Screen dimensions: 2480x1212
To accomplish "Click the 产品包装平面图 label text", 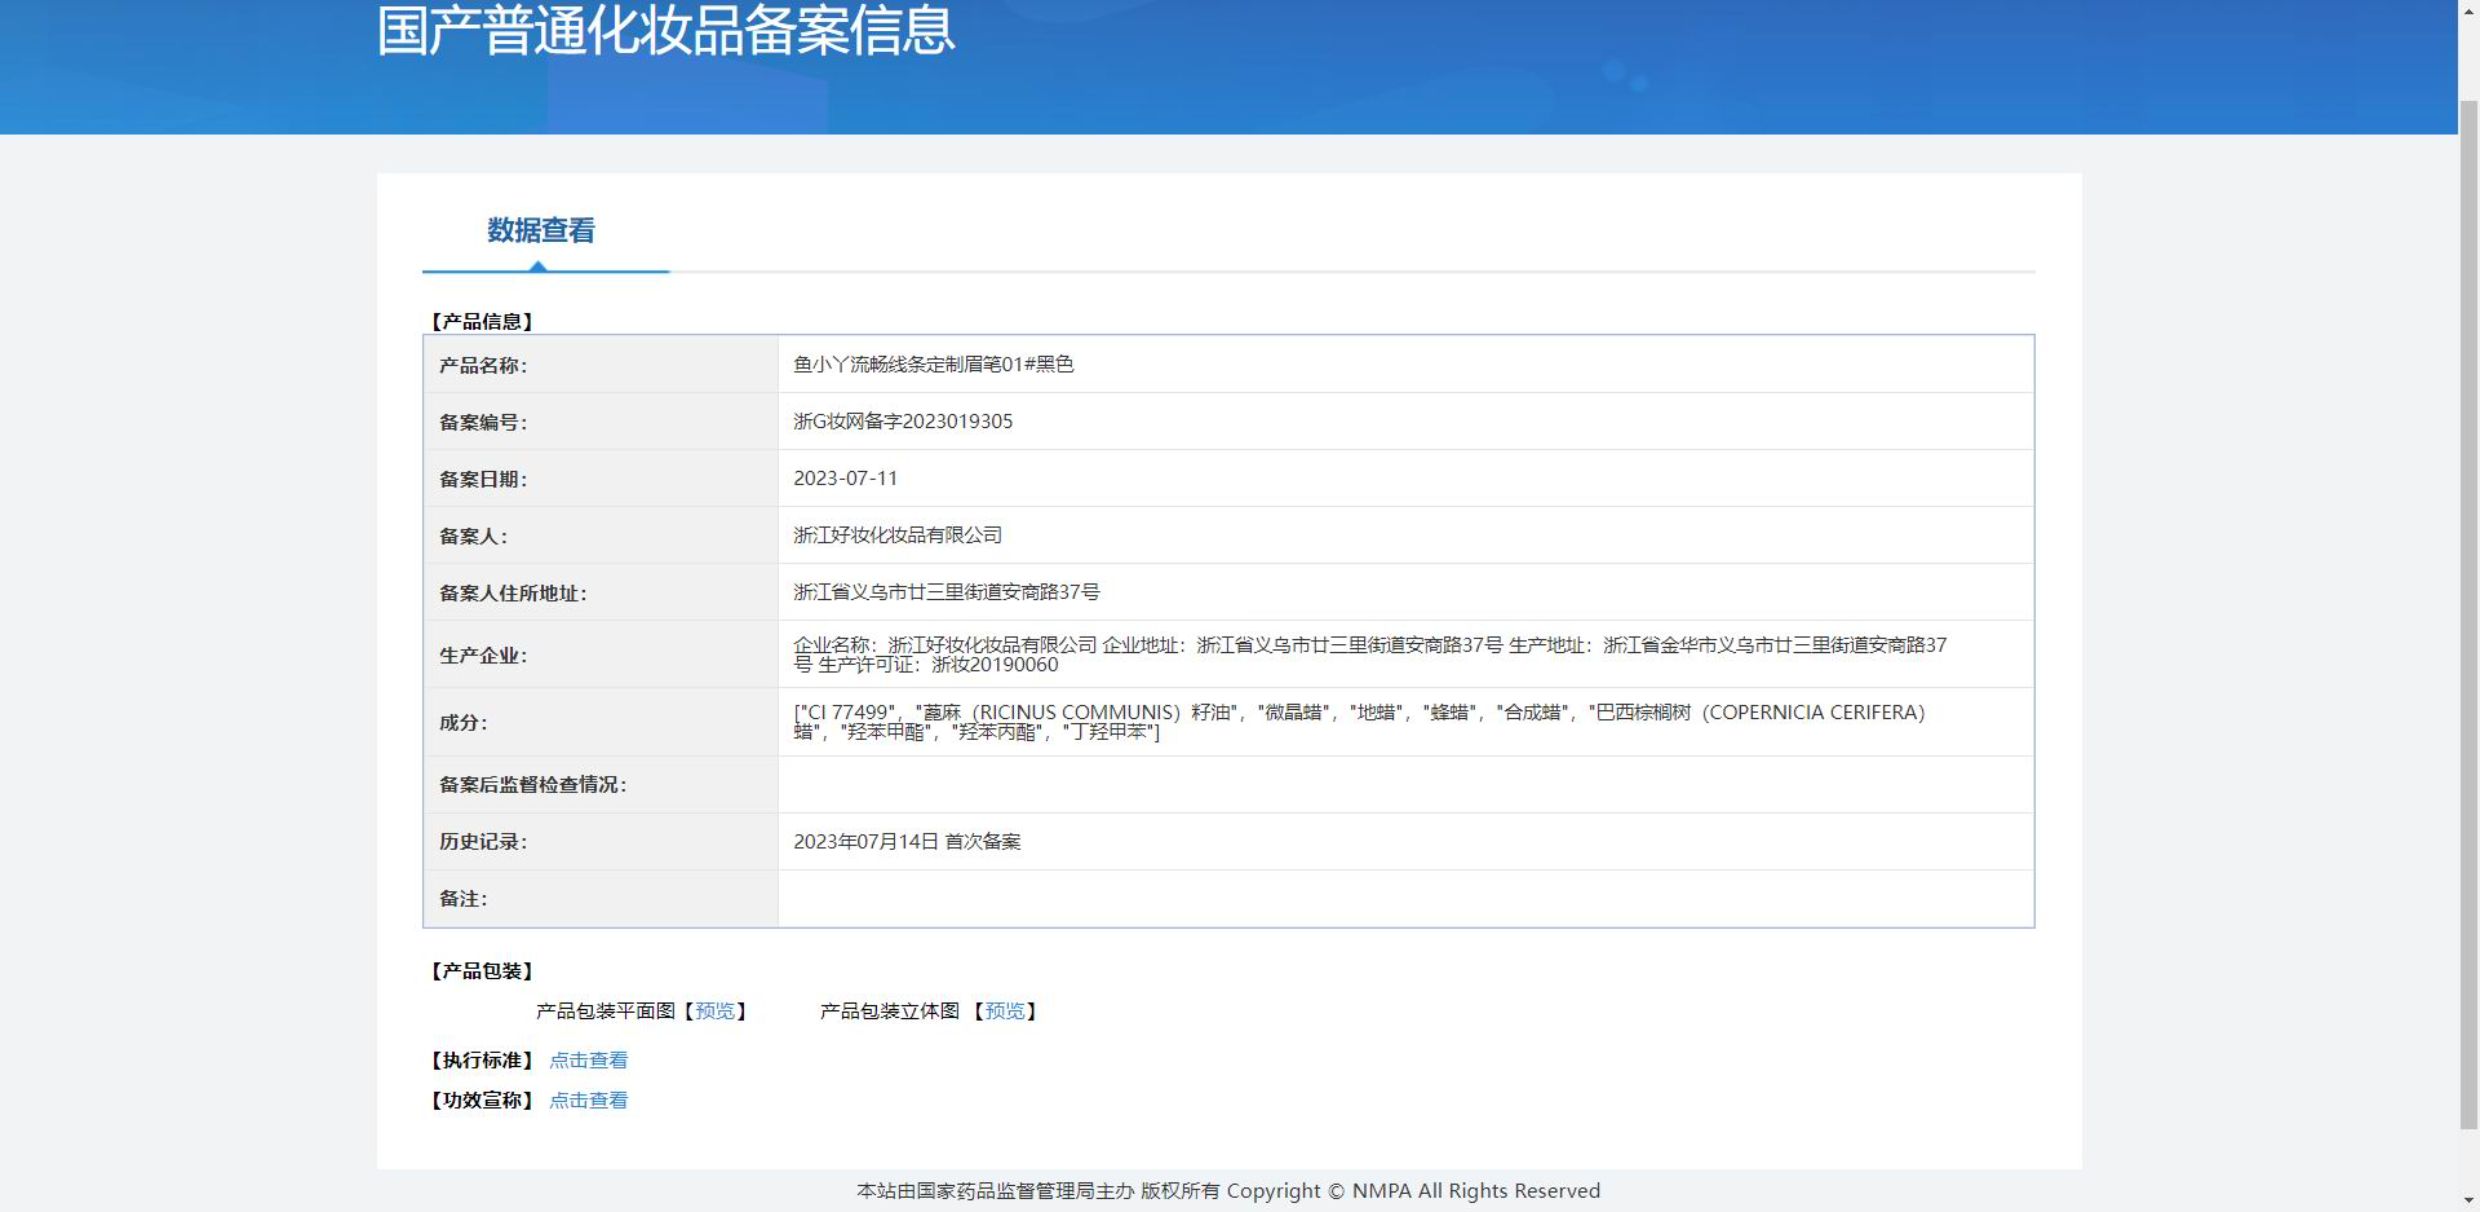I will coord(606,1011).
